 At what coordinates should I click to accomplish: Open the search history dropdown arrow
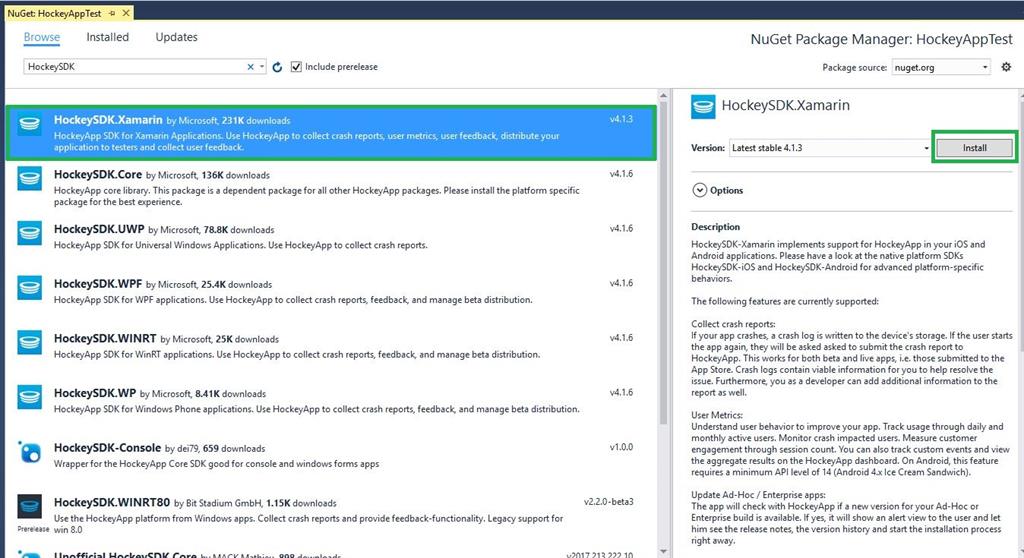[262, 67]
